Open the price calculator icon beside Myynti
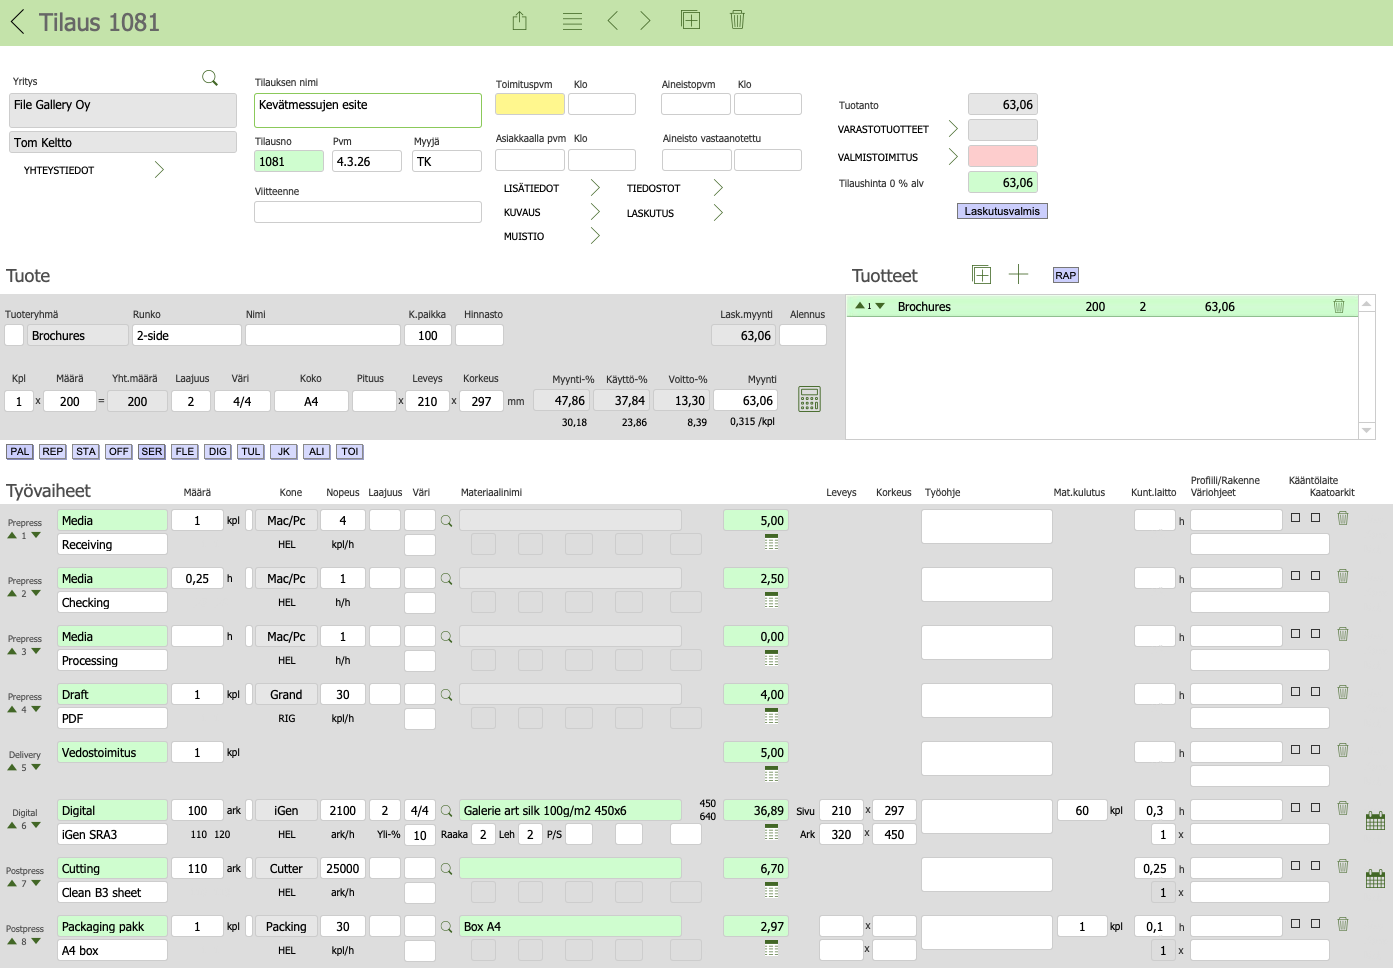 [x=810, y=399]
